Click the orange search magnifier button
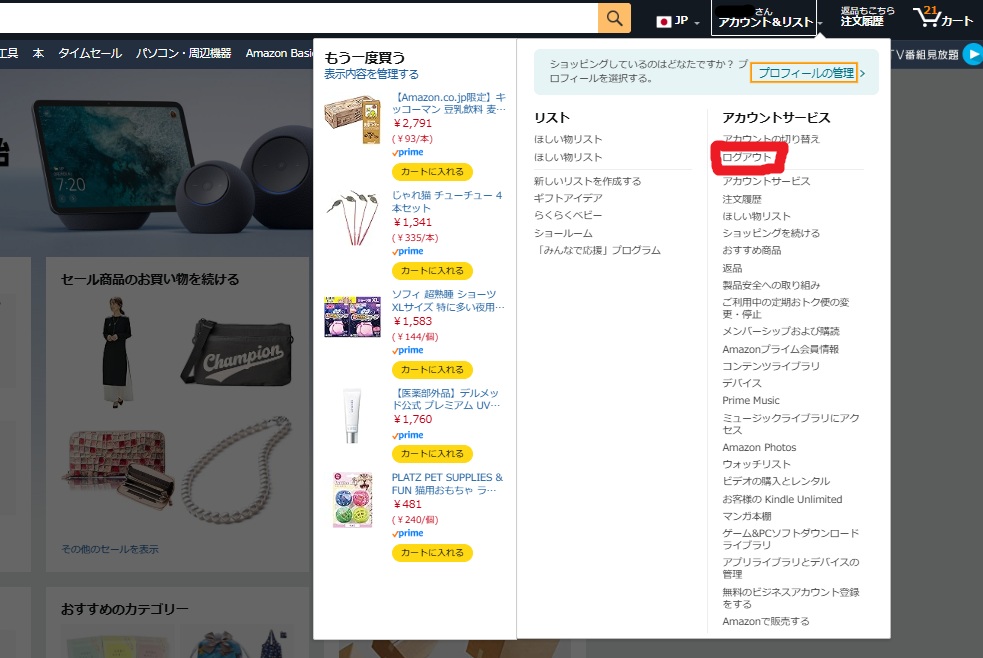This screenshot has width=983, height=658. [614, 18]
